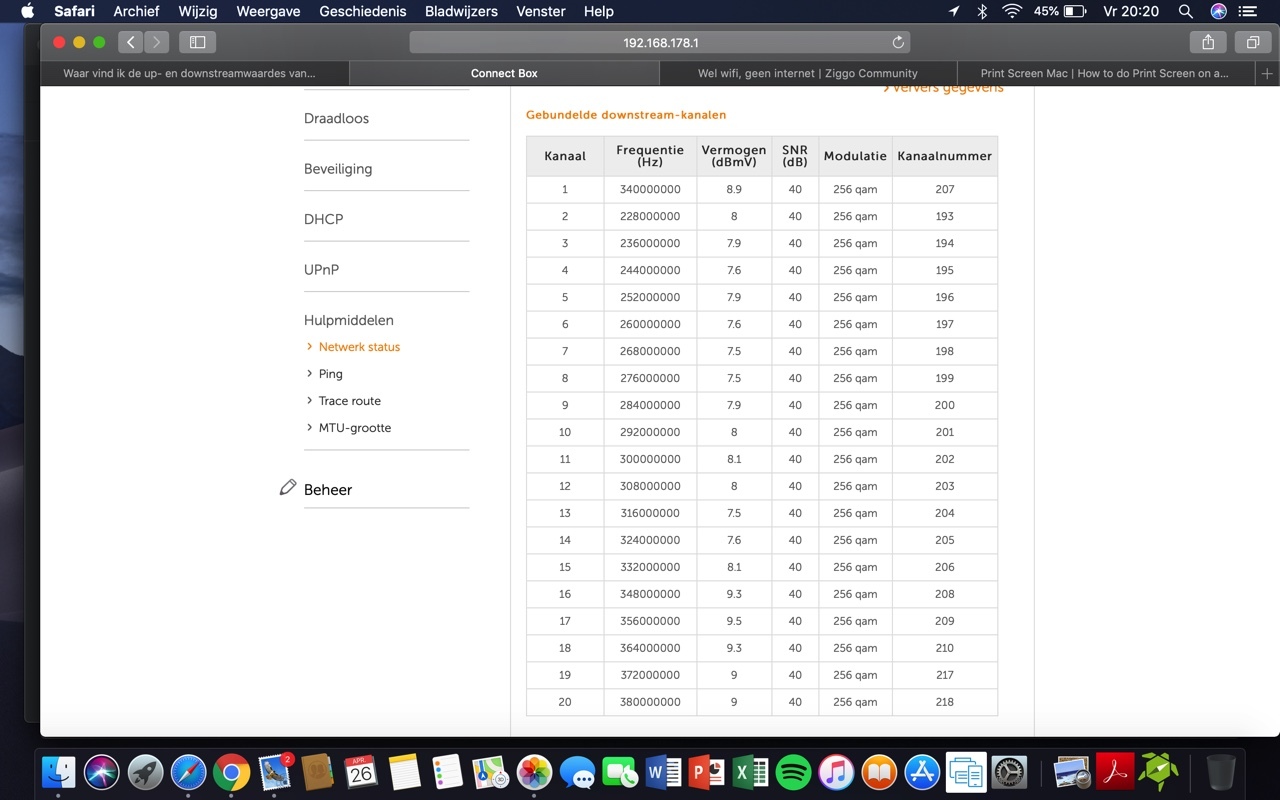
Task: Open the Ping tool link
Action: click(330, 374)
